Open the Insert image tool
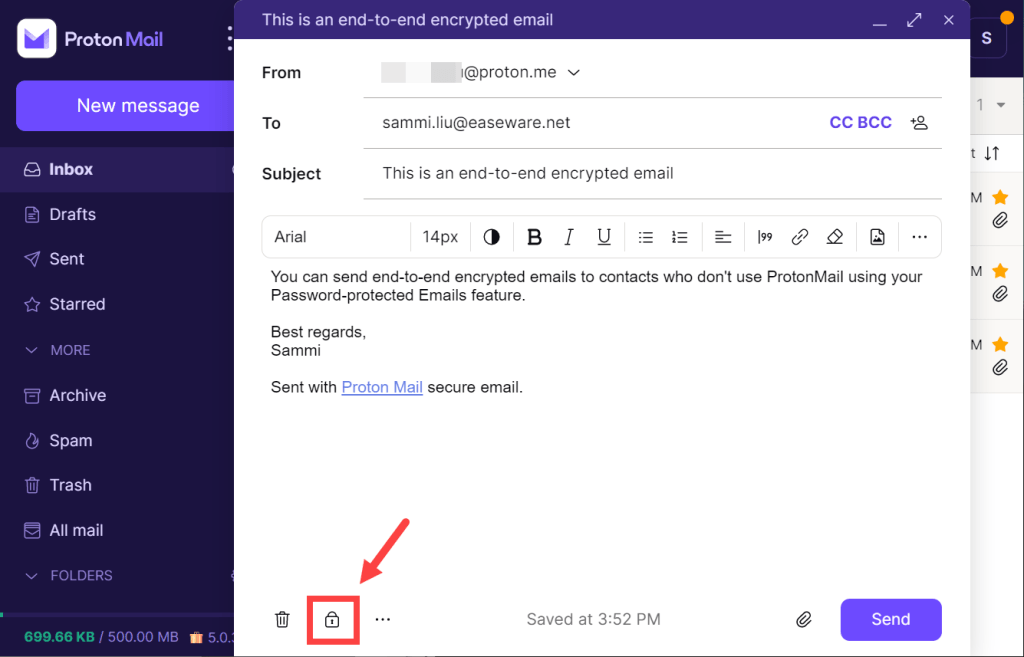Image resolution: width=1024 pixels, height=657 pixels. coord(877,237)
